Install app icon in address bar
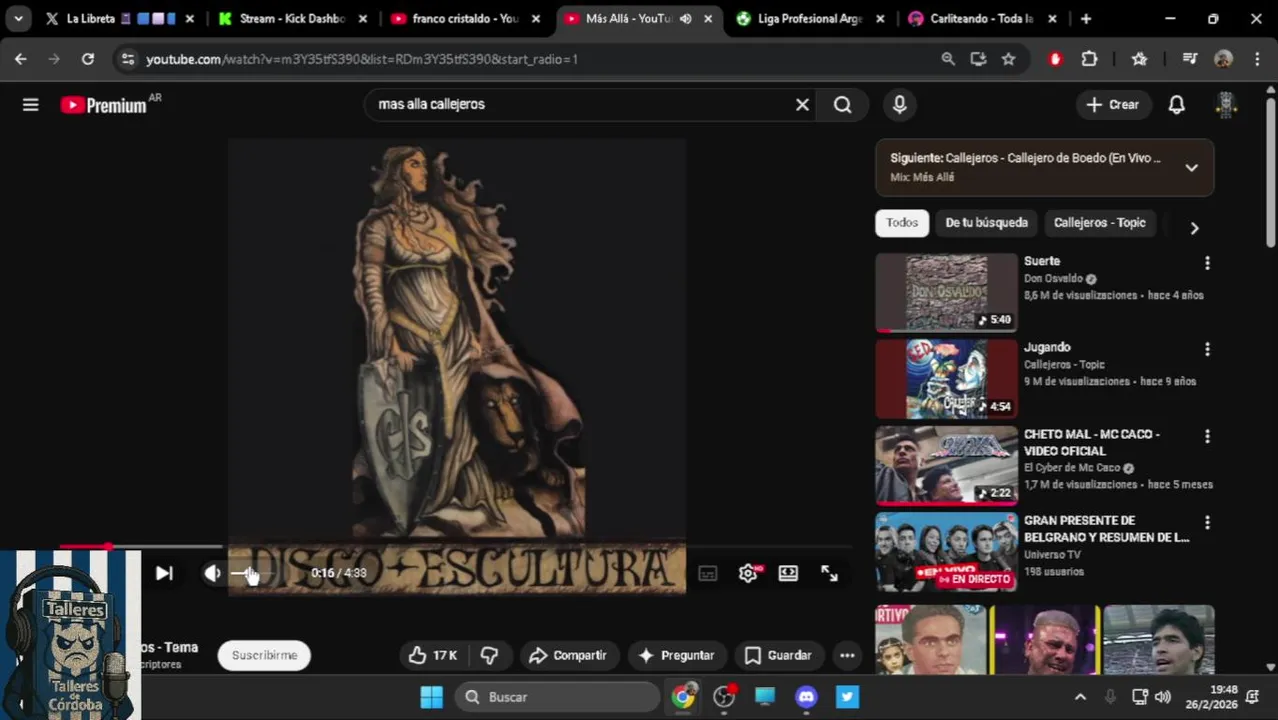 pos(978,59)
